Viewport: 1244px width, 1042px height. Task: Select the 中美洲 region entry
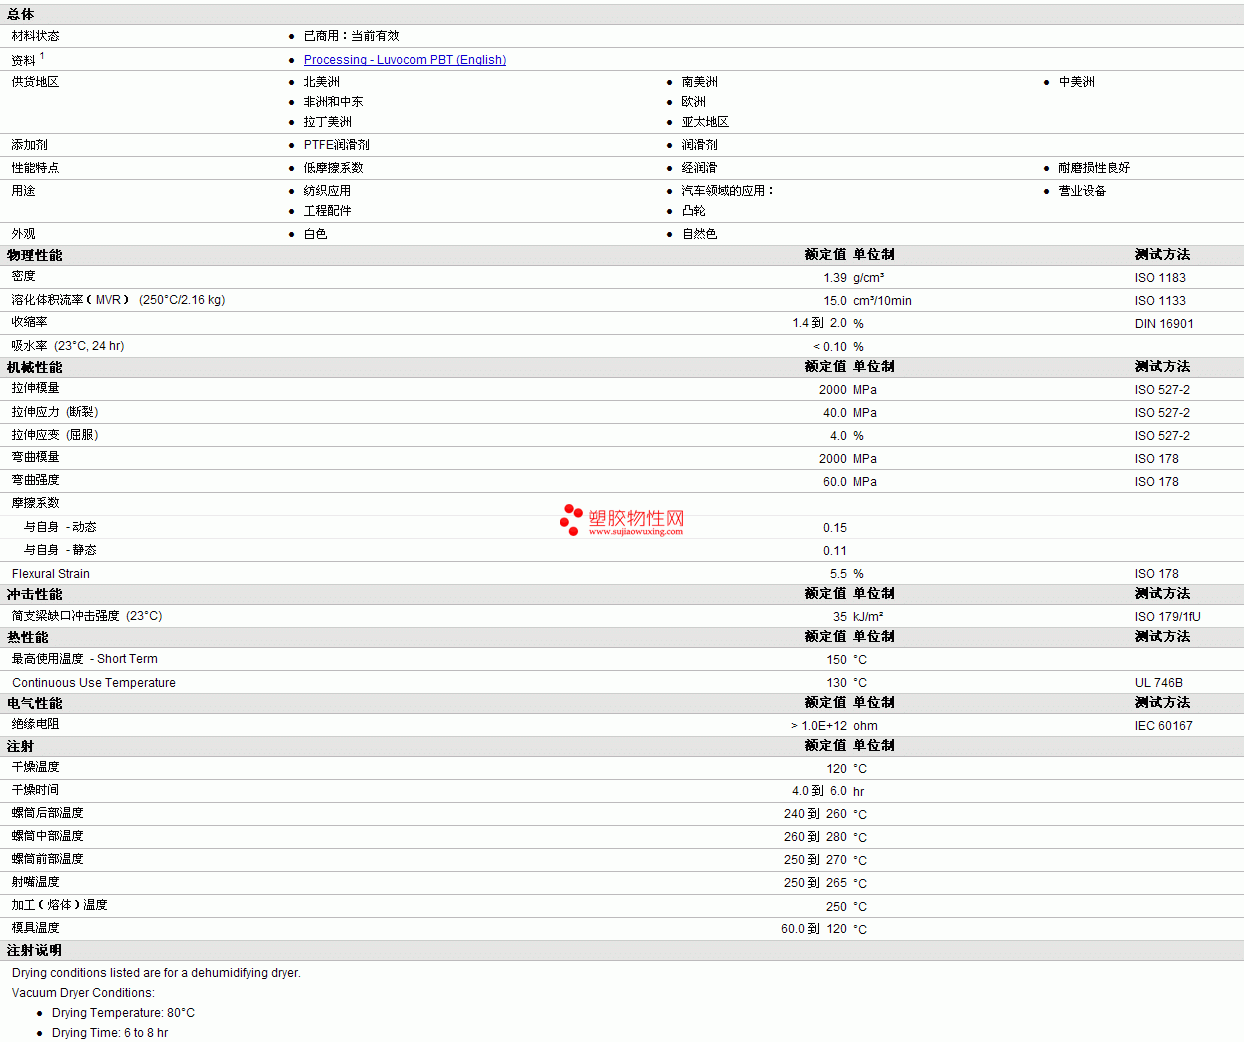[1077, 82]
